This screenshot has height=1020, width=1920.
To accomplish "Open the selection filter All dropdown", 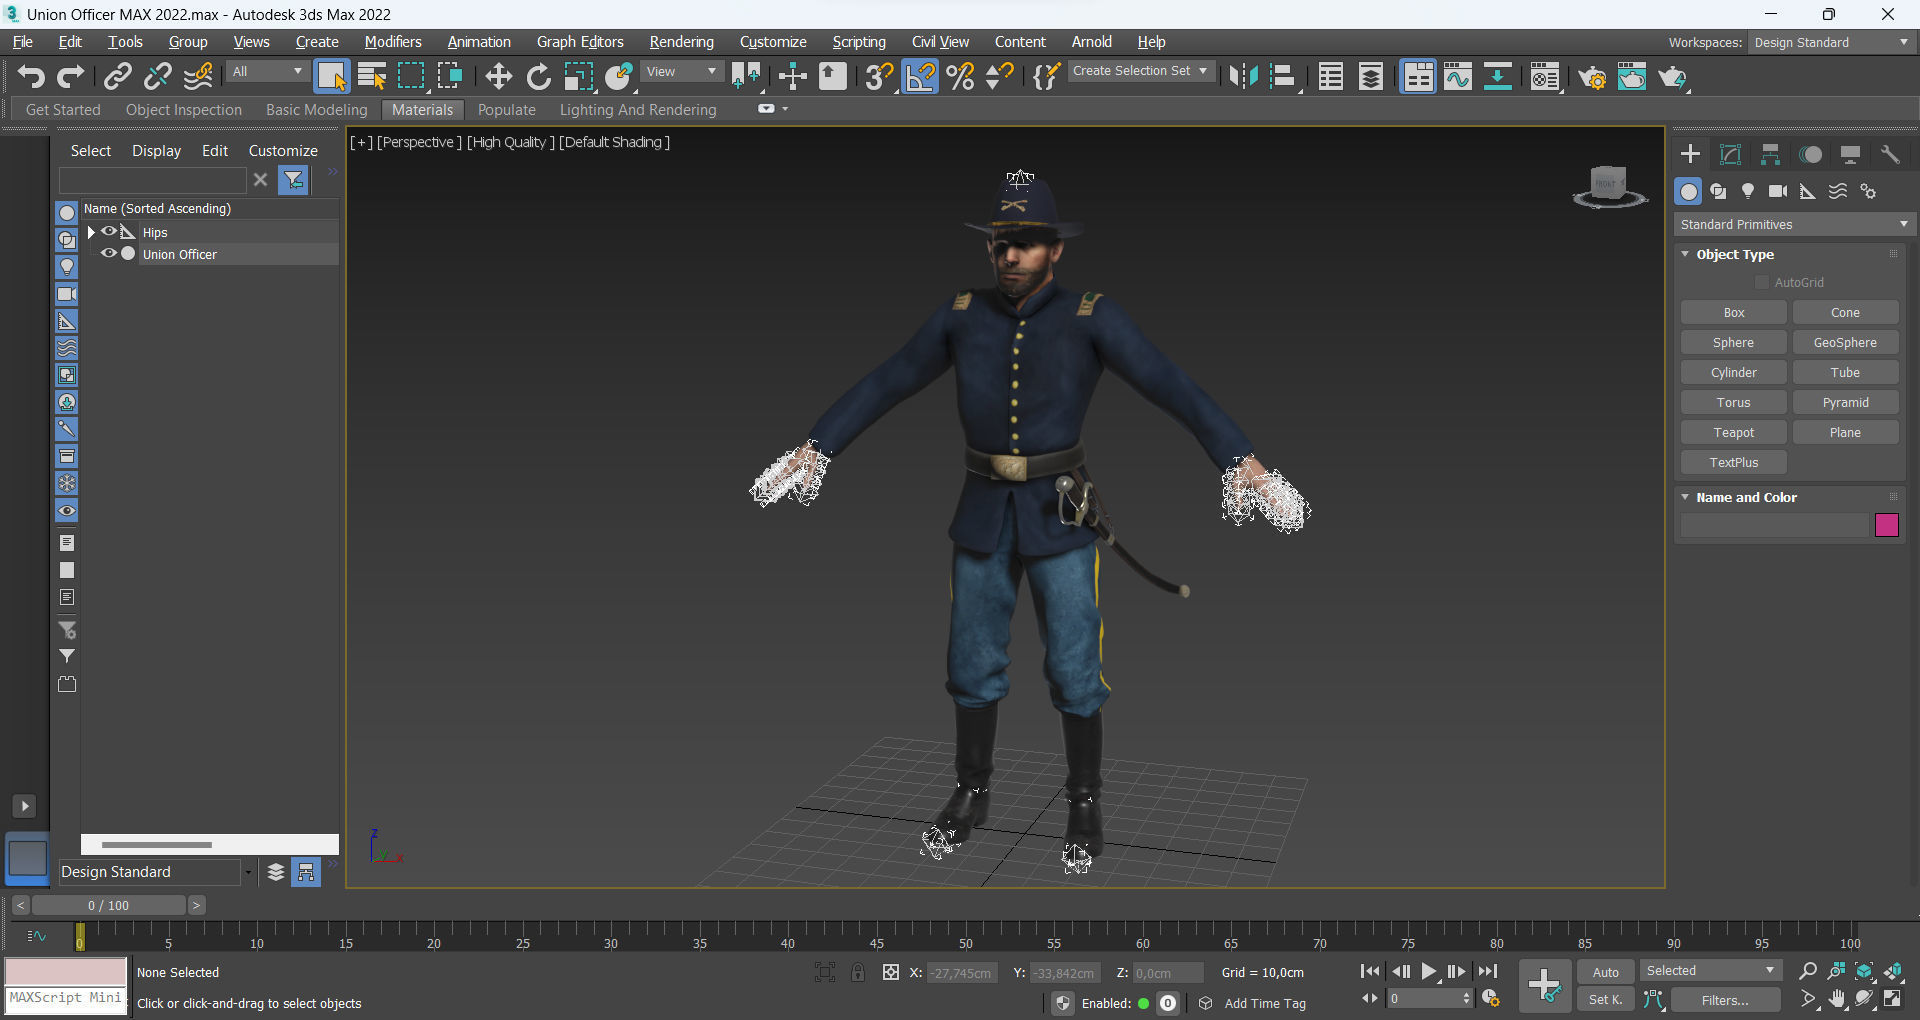I will click(x=266, y=72).
